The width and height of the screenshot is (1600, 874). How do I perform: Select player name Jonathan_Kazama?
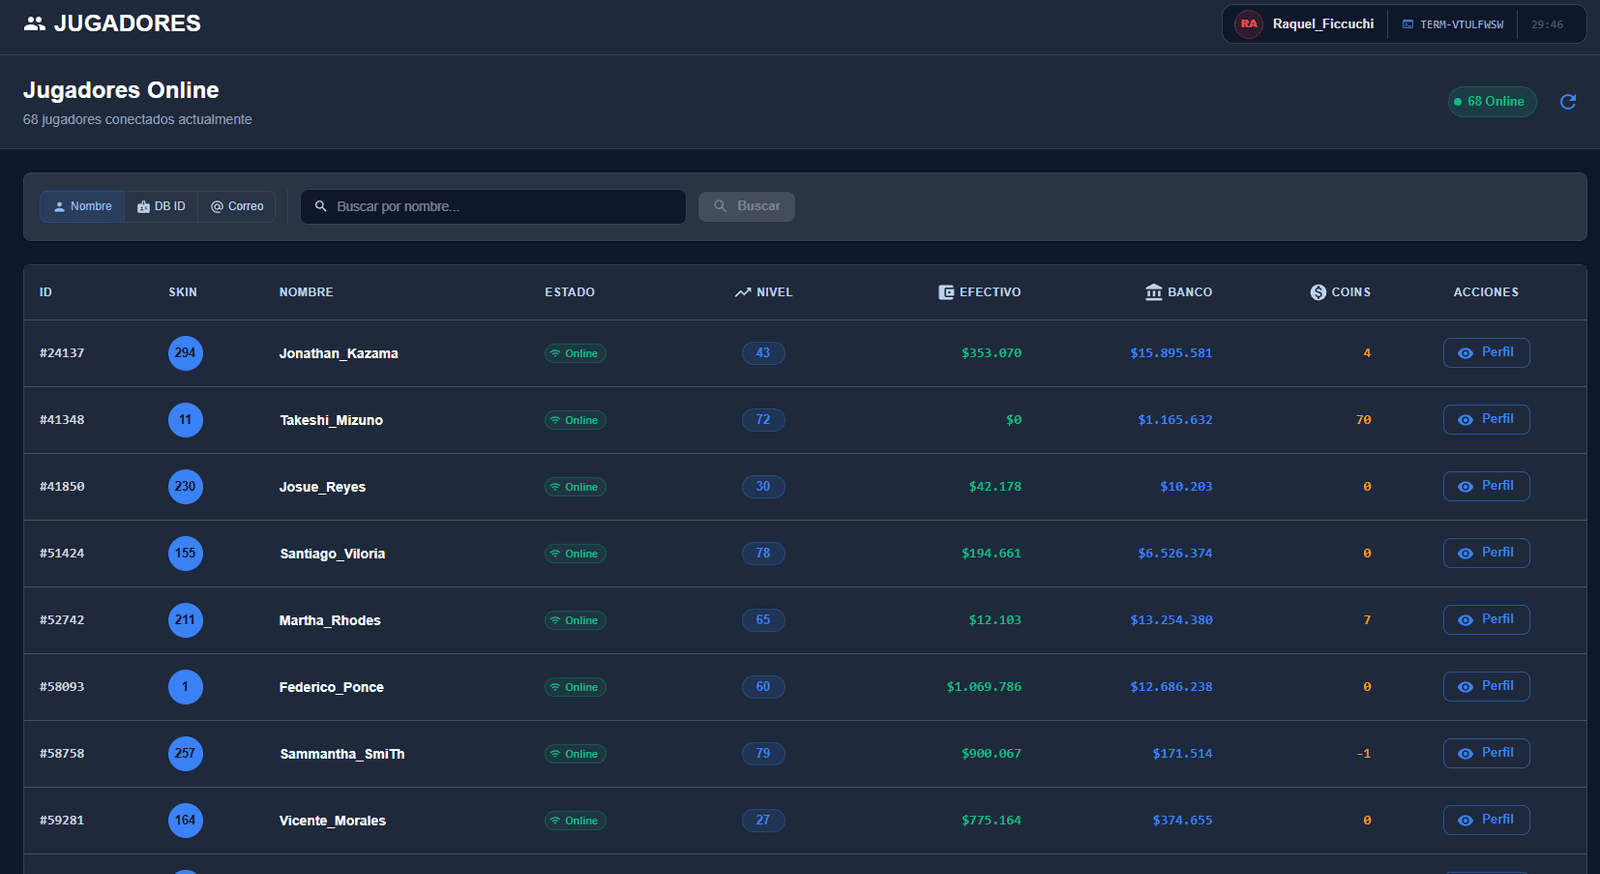coord(339,353)
